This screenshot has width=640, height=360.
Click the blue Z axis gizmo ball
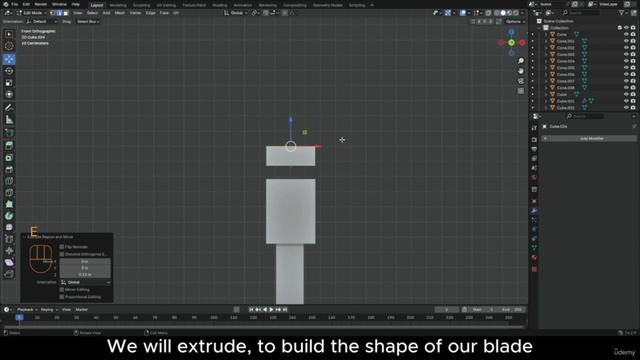click(x=511, y=32)
